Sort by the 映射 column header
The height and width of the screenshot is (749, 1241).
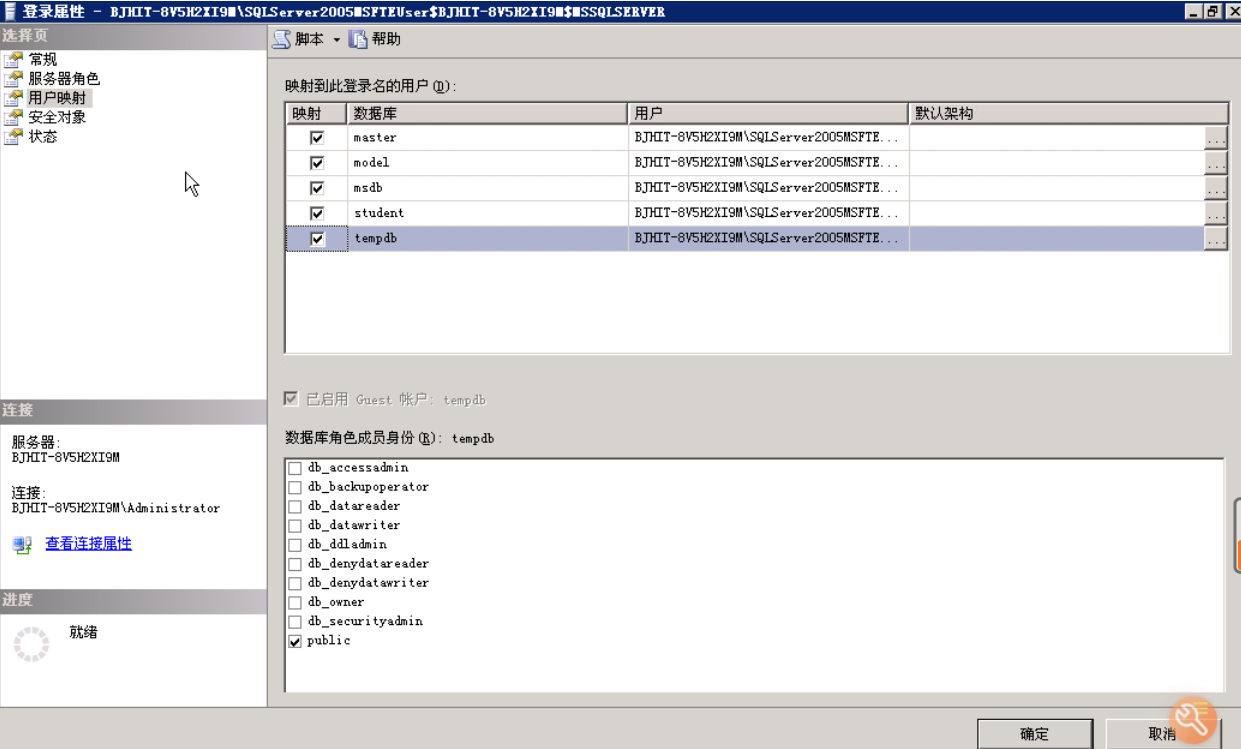click(x=316, y=113)
